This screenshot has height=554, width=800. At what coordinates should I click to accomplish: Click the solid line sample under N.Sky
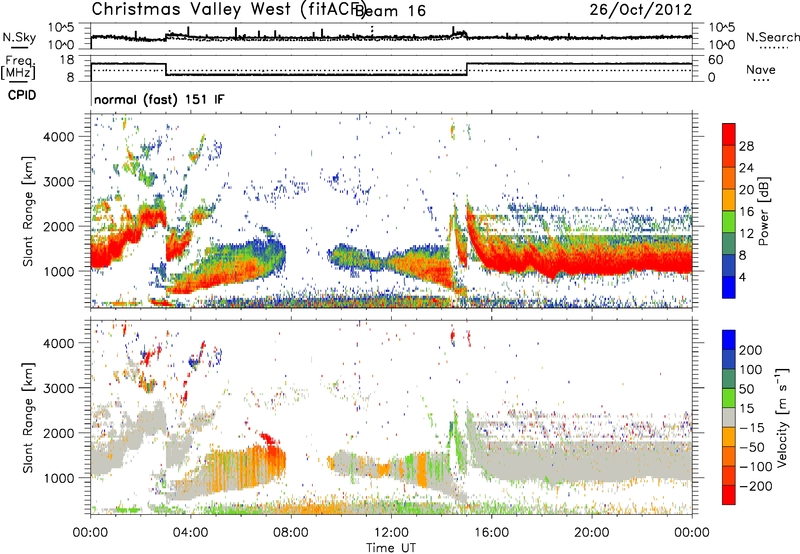tap(19, 47)
